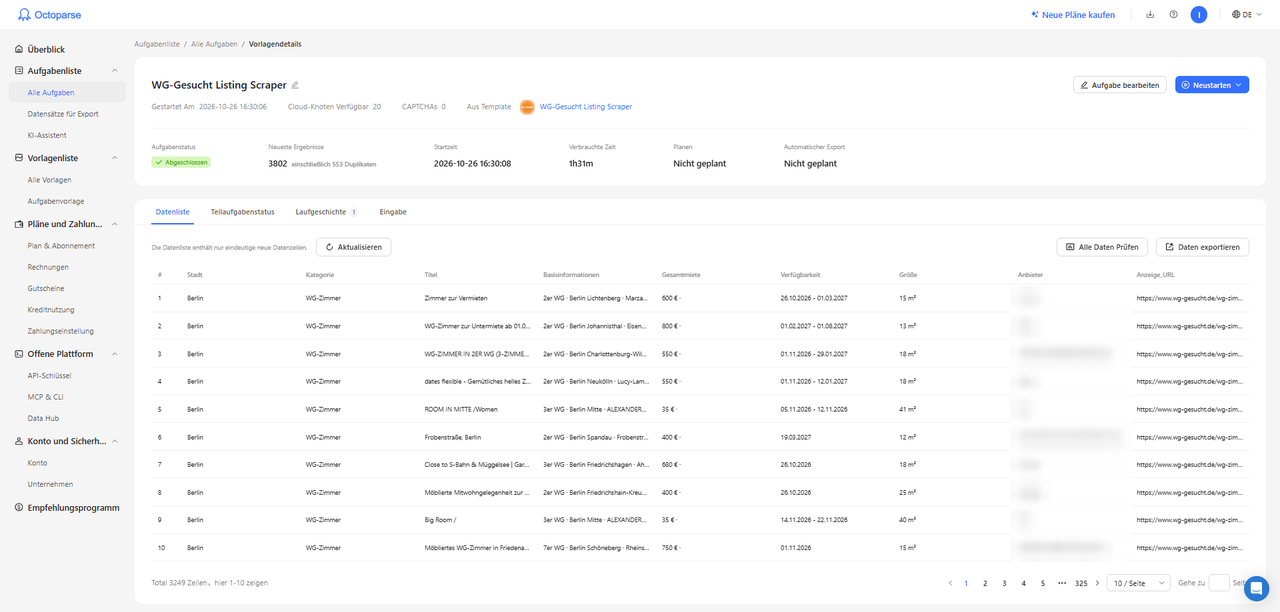Screen dimensions: 1280x612
Task: Open the Neustarten dropdown button
Action: tap(1212, 85)
